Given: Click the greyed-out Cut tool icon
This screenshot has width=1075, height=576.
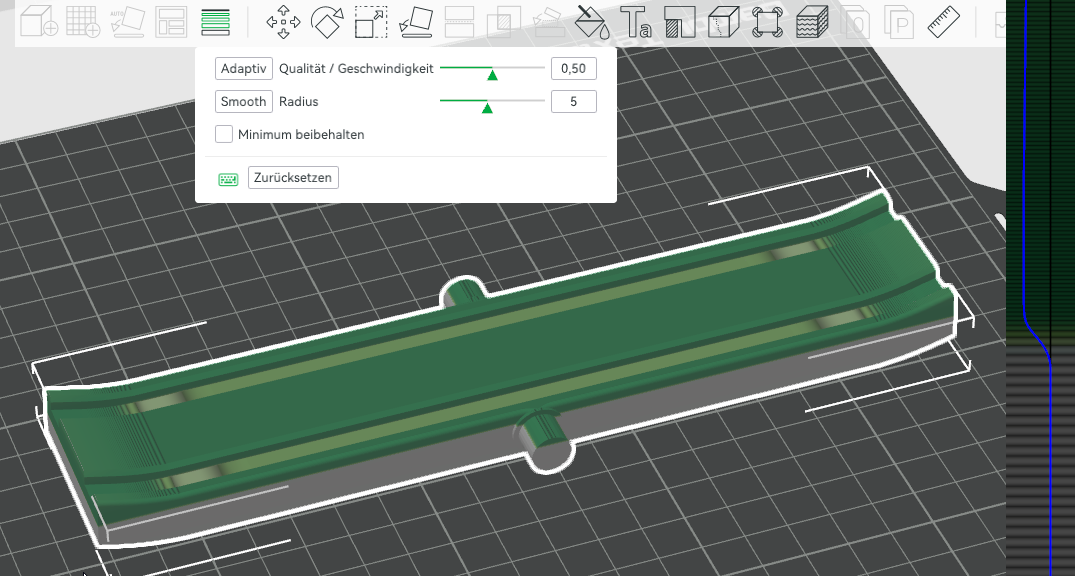Looking at the screenshot, I should click(x=459, y=22).
